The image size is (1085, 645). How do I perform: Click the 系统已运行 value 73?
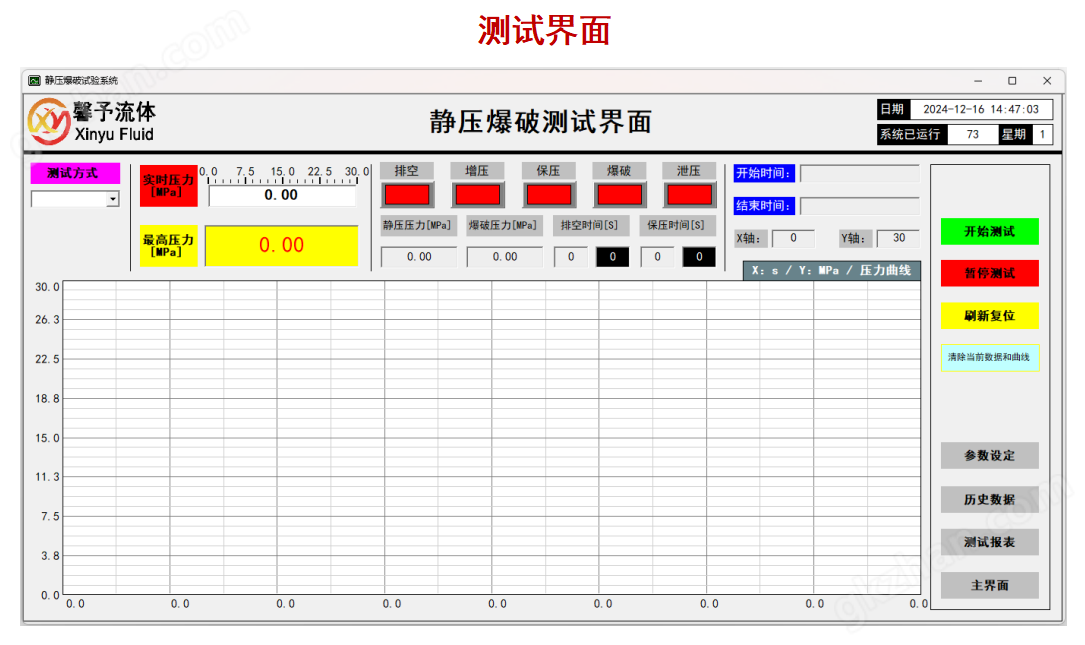pyautogui.click(x=973, y=134)
